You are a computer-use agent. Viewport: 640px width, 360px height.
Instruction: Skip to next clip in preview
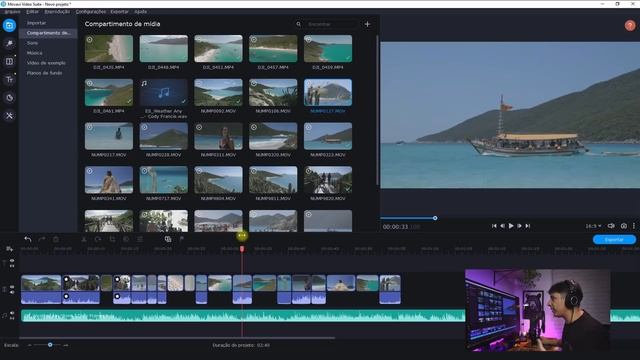(528, 226)
